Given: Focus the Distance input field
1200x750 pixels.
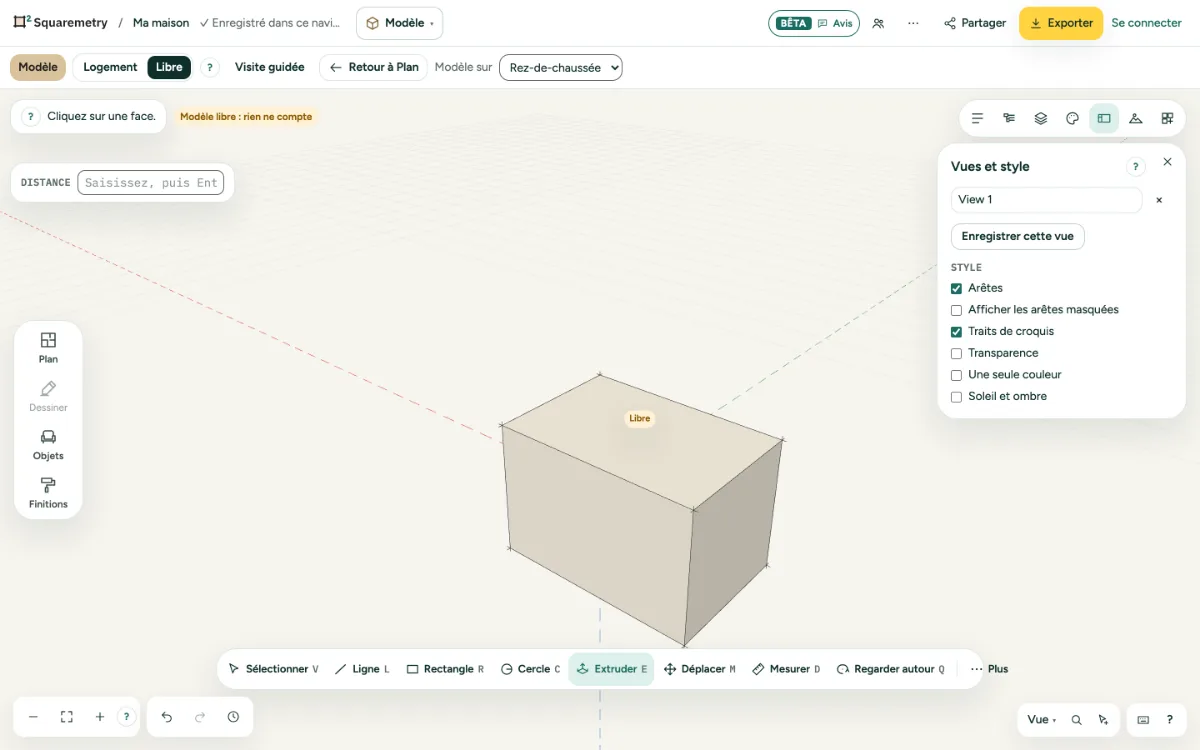Looking at the screenshot, I should tap(150, 183).
